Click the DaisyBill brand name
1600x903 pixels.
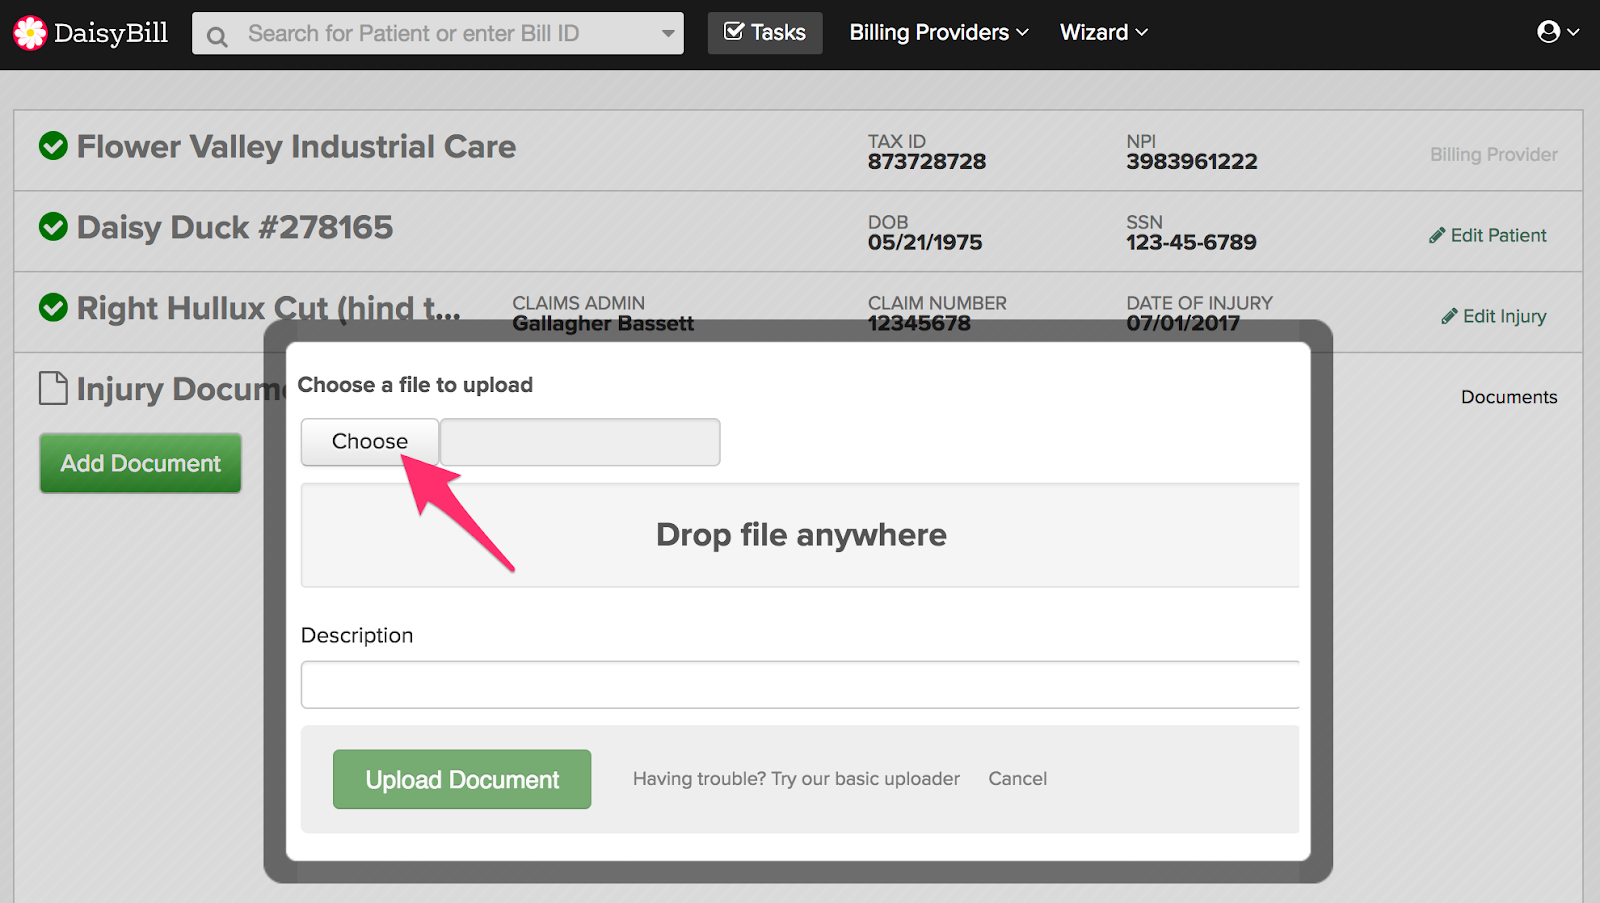point(111,33)
